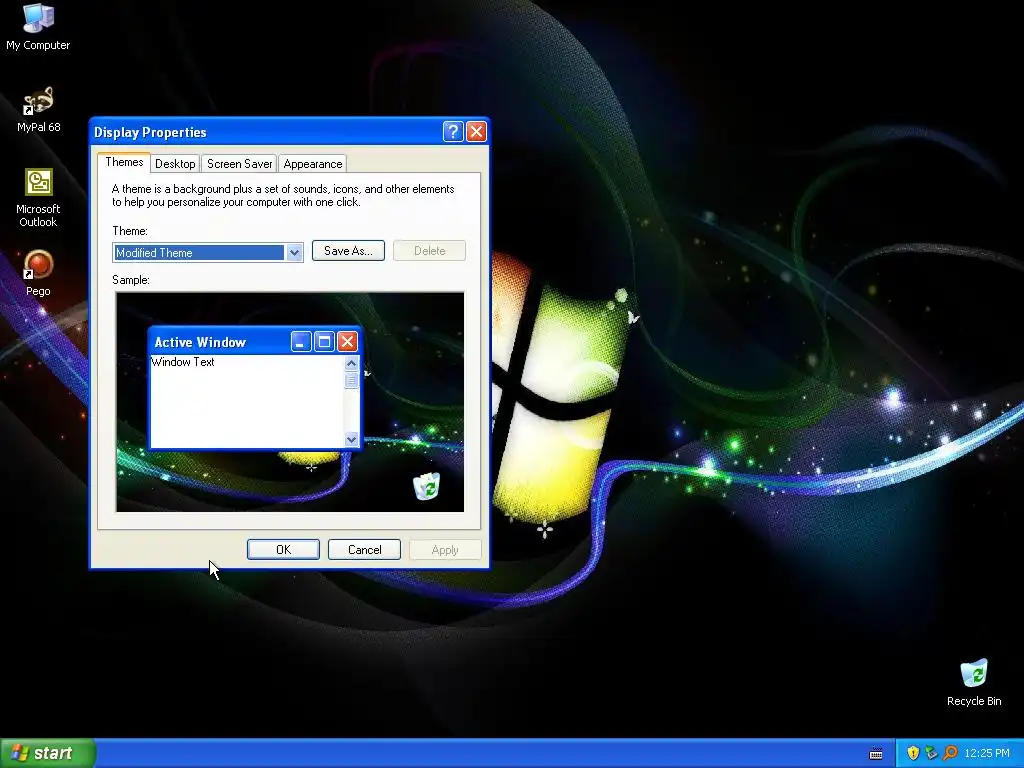Click the taskbar clock showing 12:25 PM
This screenshot has height=768, width=1024.
coord(987,753)
